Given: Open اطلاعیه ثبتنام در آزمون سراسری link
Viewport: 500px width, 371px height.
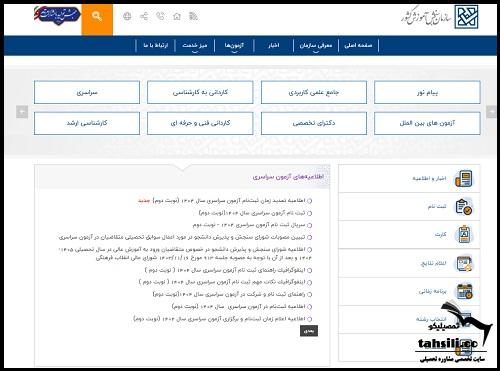Looking at the screenshot, I should click(x=239, y=306).
